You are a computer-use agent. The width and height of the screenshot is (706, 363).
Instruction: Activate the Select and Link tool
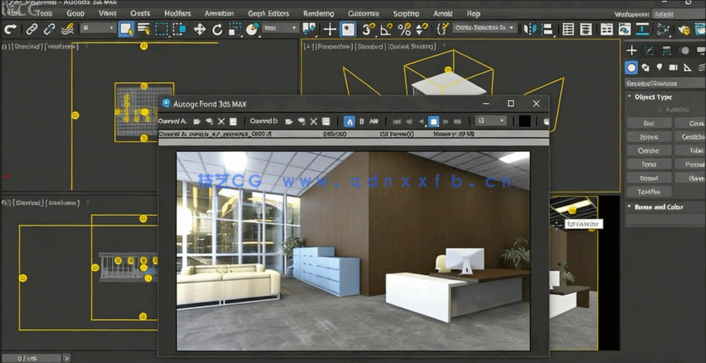click(x=32, y=29)
